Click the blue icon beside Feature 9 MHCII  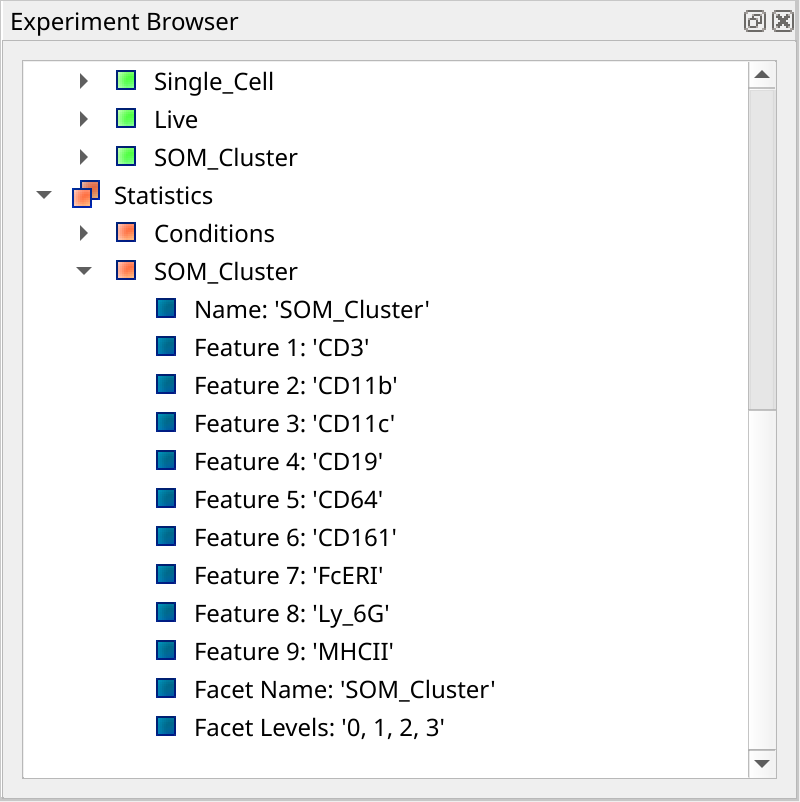(x=166, y=651)
